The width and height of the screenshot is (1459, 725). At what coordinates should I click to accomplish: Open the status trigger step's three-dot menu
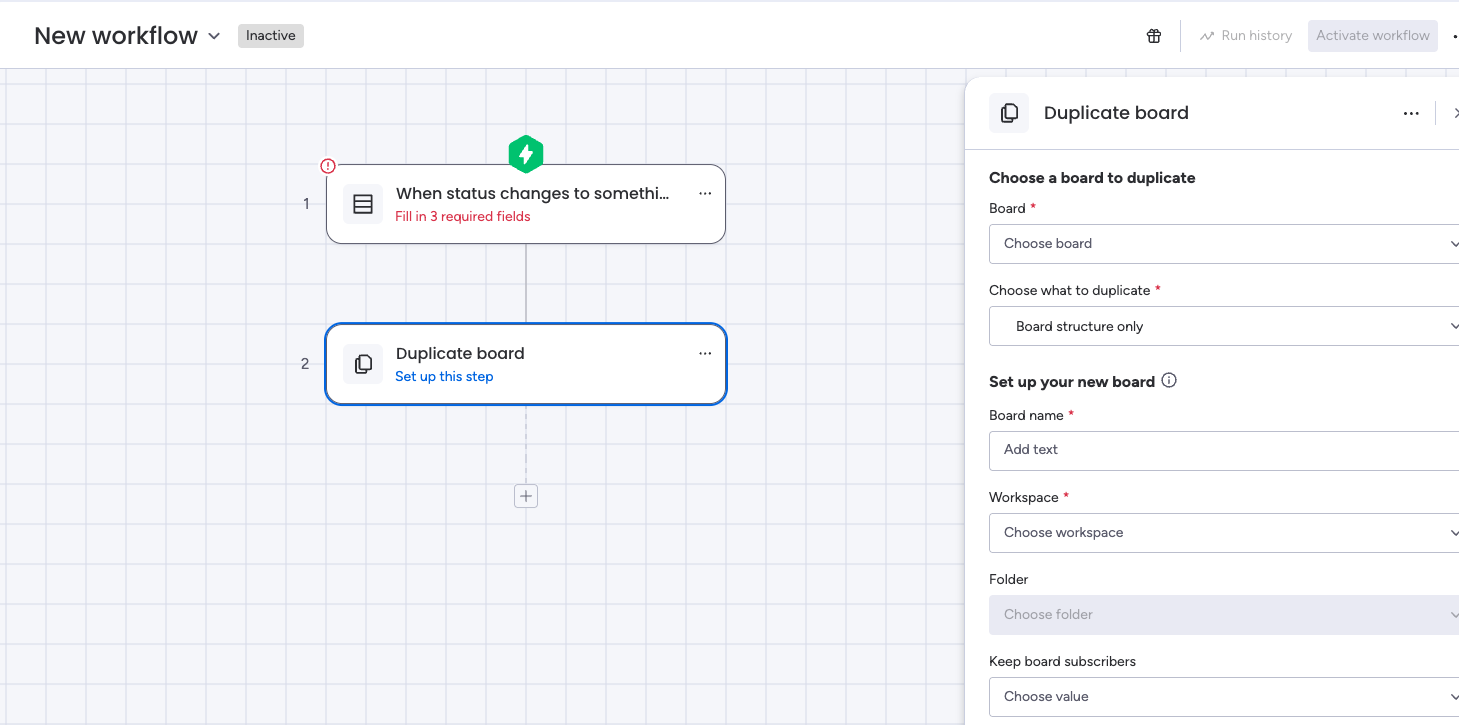[705, 194]
